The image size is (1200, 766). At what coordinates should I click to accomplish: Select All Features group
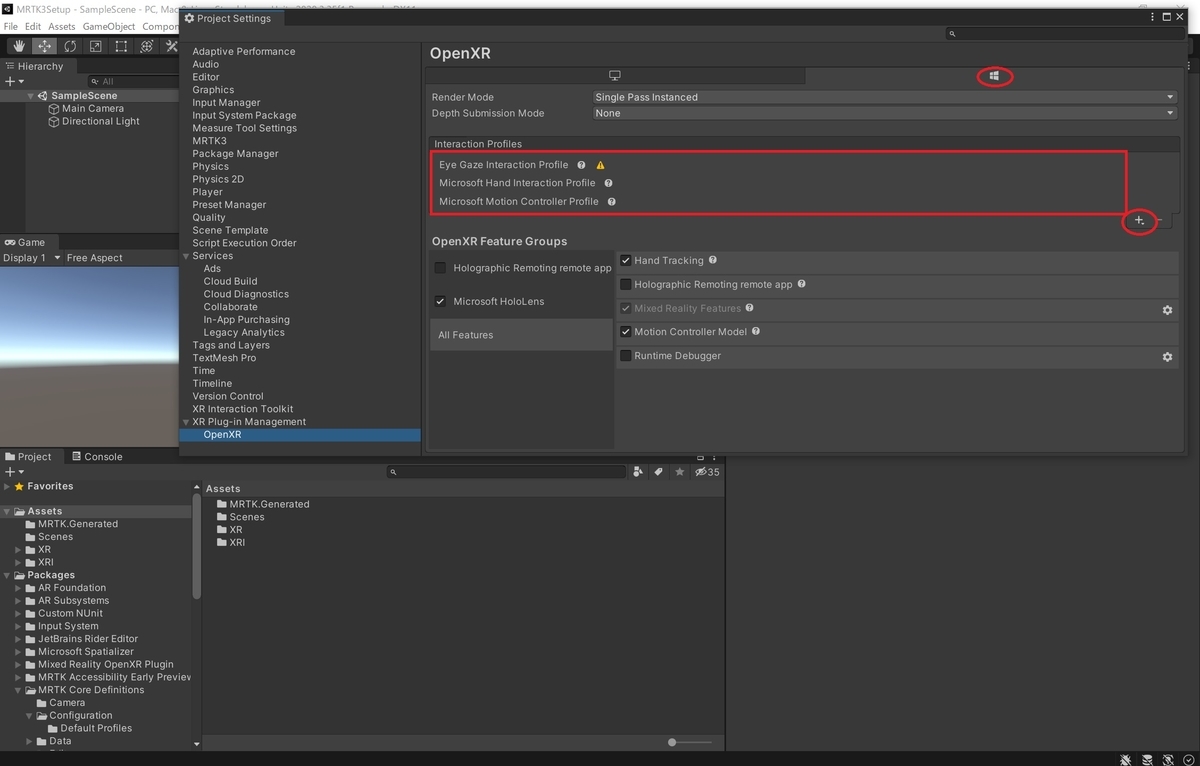[520, 335]
